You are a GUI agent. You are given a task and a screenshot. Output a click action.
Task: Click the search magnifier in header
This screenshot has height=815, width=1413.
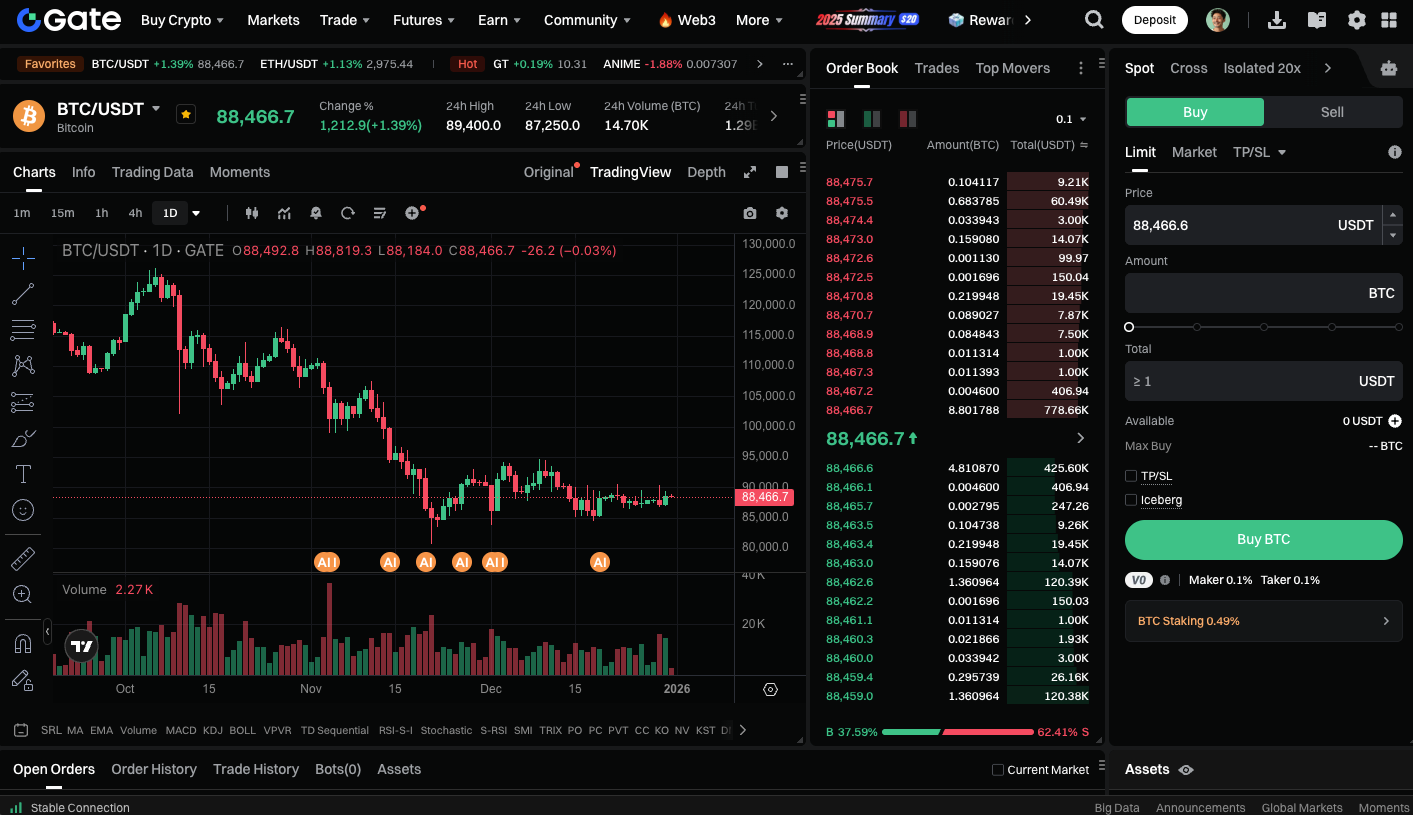tap(1095, 20)
